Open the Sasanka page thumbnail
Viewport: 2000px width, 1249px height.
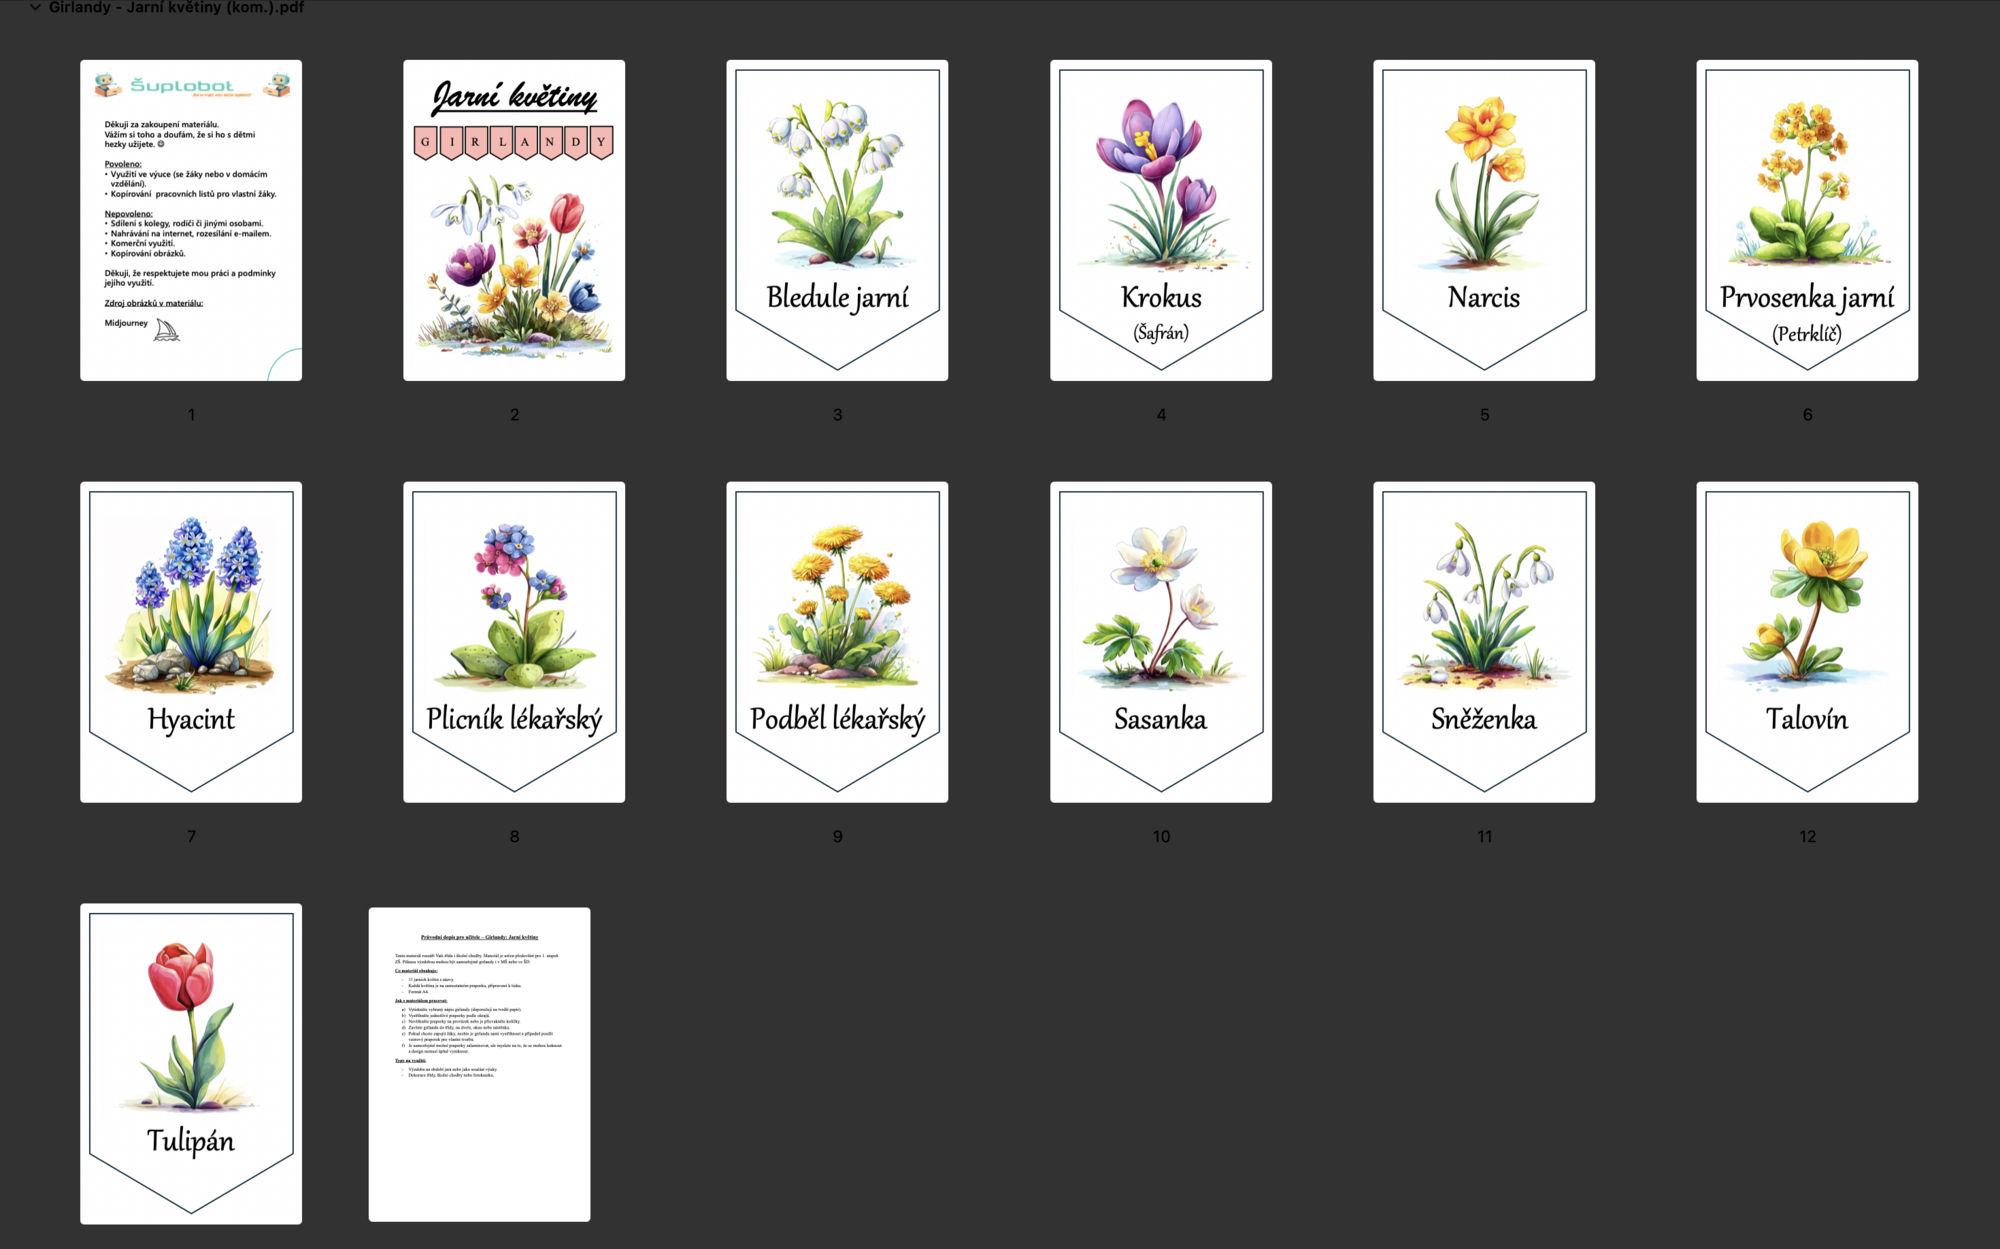[x=1161, y=642]
